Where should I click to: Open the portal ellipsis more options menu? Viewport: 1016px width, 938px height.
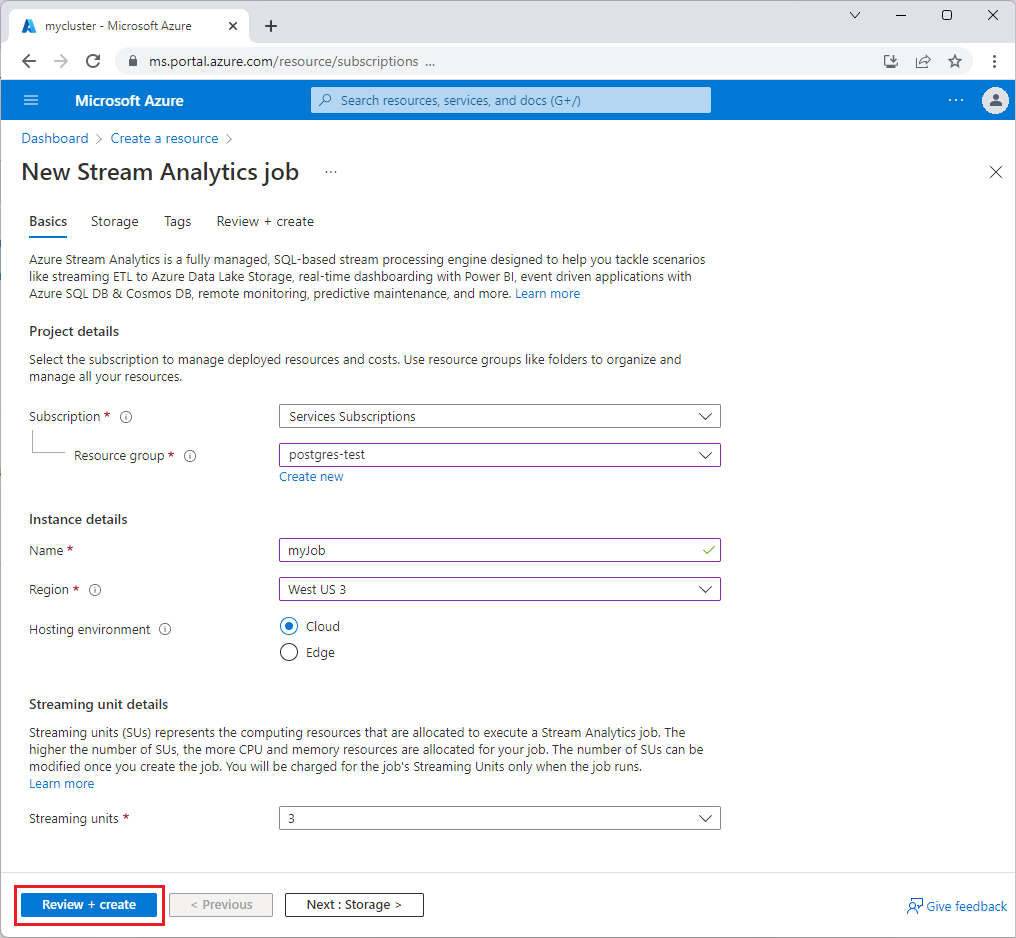click(955, 100)
